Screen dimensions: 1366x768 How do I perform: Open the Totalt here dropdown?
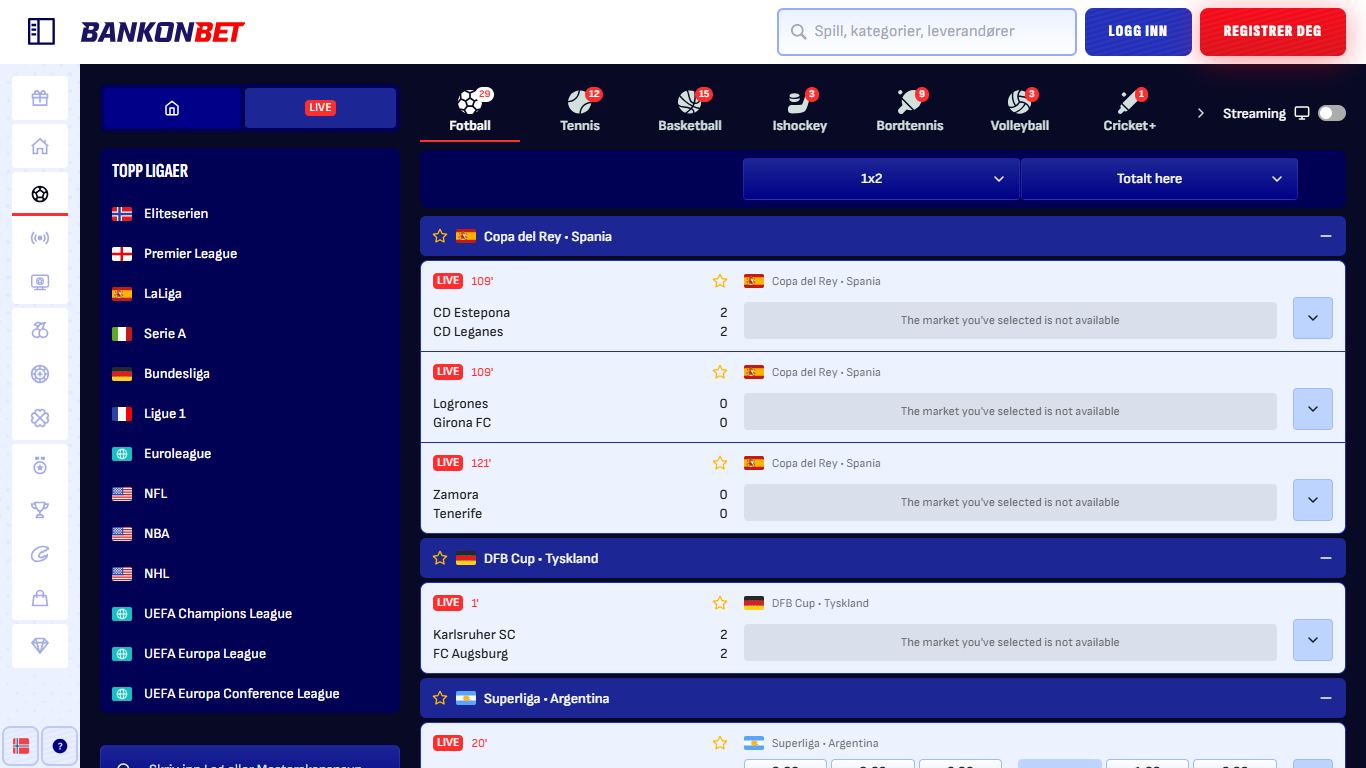pyautogui.click(x=1159, y=179)
